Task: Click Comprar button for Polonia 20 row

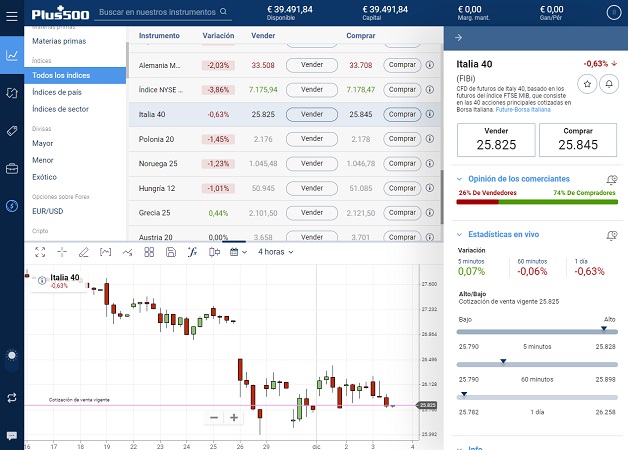Action: pyautogui.click(x=402, y=139)
